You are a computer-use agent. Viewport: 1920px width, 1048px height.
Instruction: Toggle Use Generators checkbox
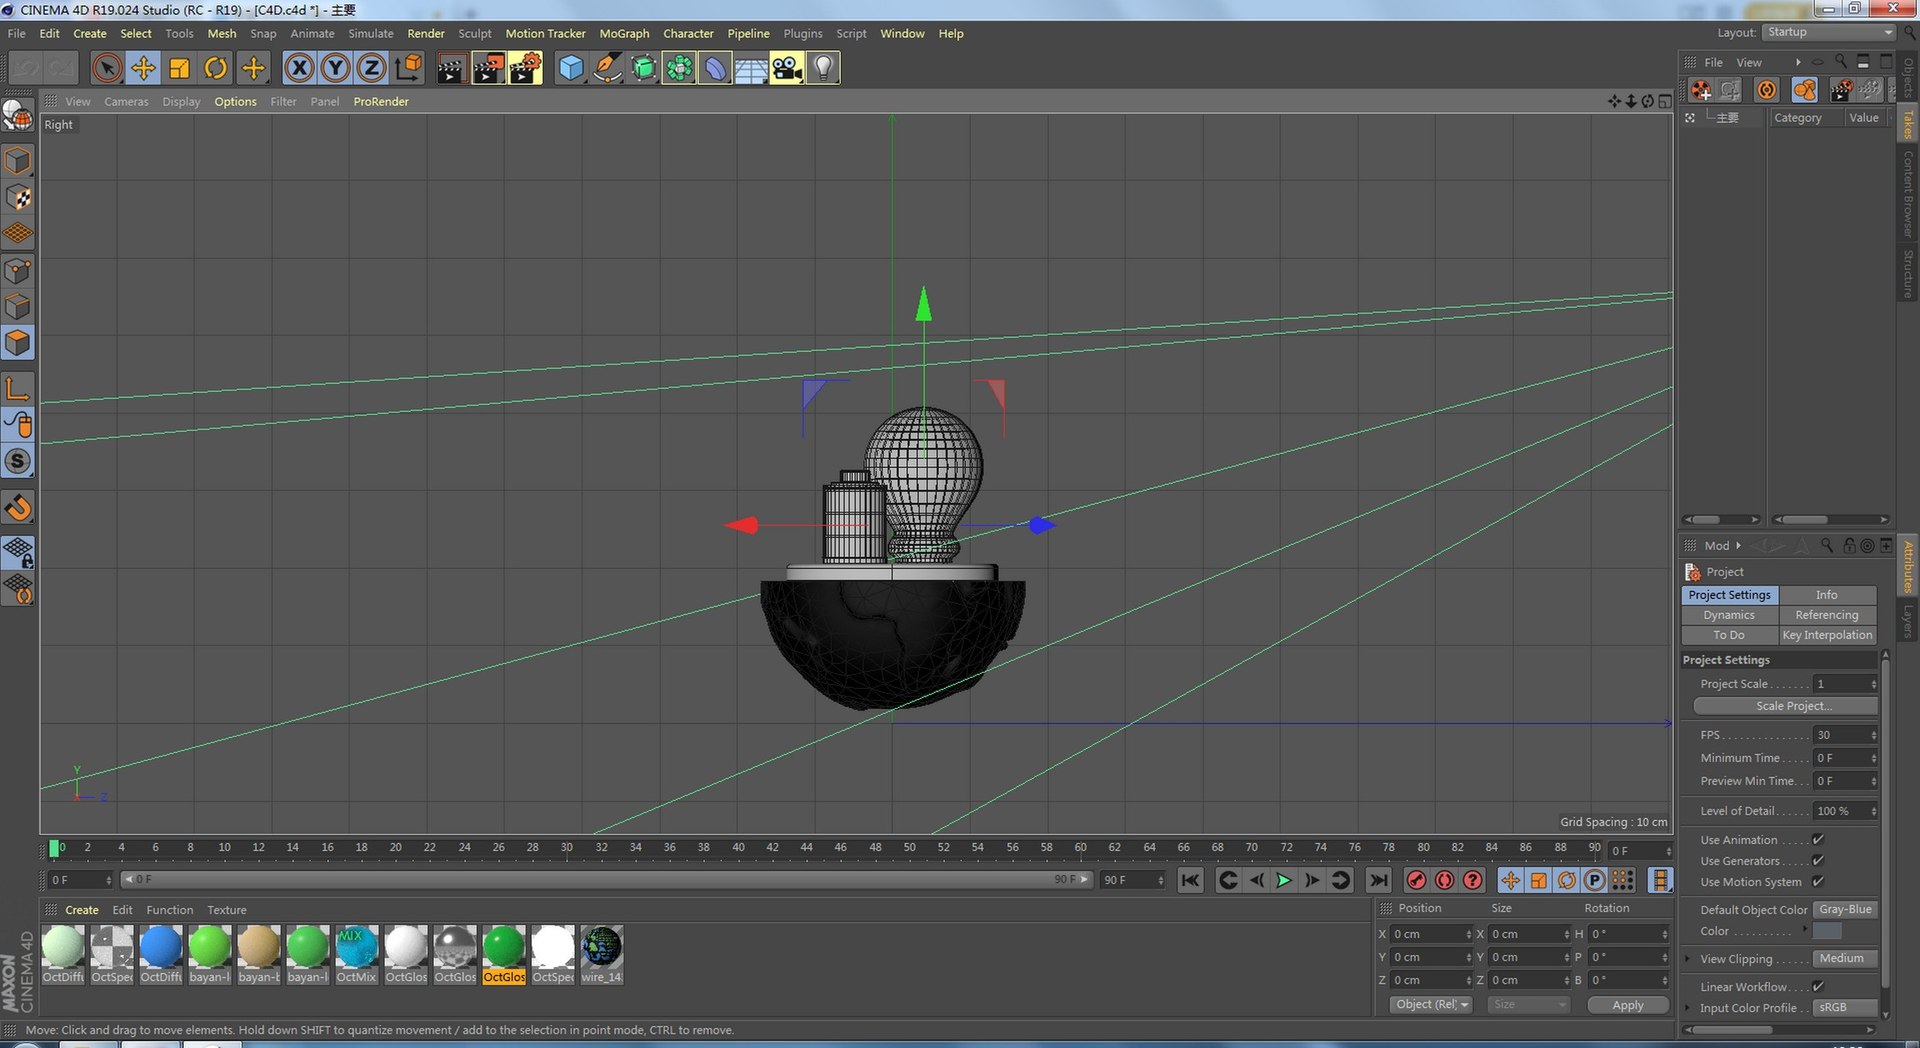click(1818, 860)
